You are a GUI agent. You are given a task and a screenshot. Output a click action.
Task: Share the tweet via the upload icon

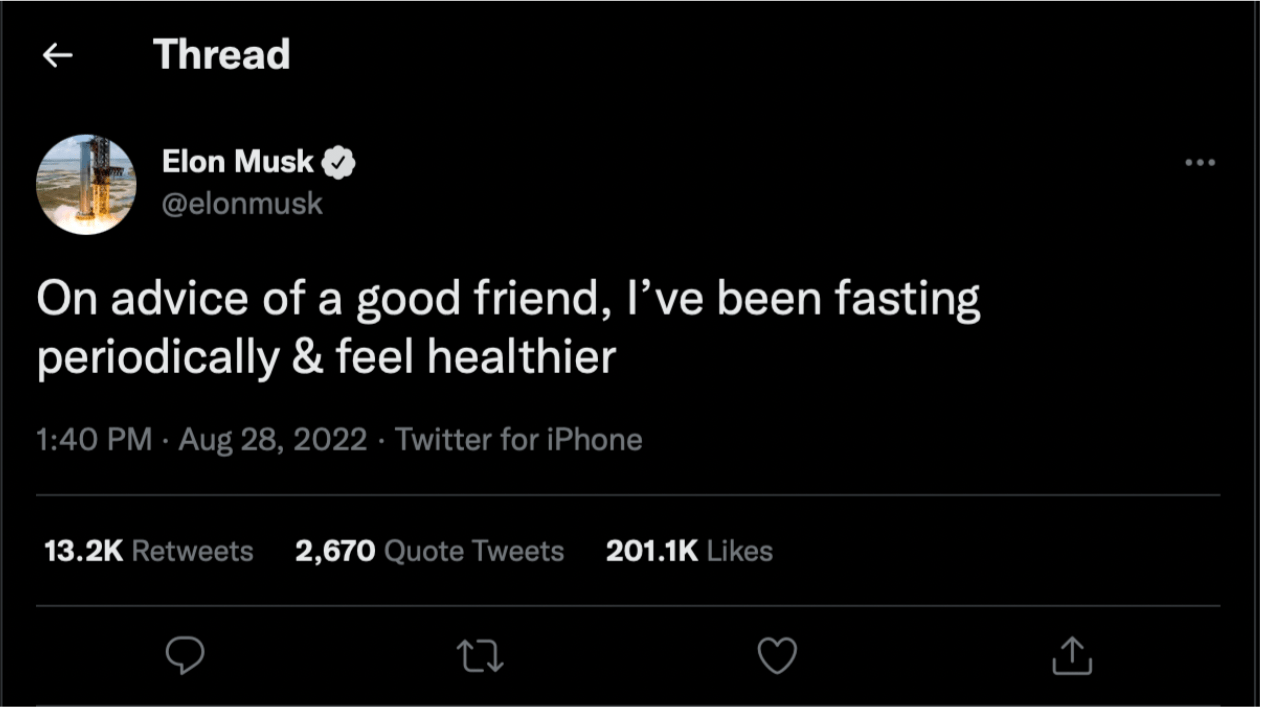[x=1073, y=656]
